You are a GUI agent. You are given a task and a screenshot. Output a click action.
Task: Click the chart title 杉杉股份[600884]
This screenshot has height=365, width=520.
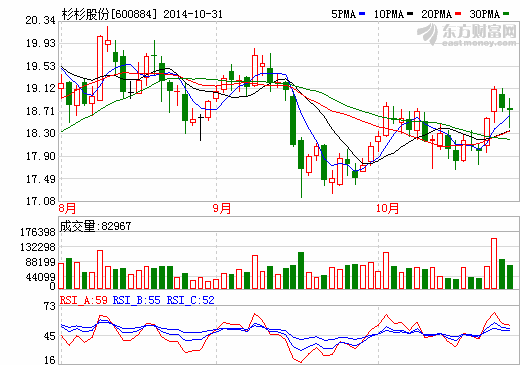click(x=109, y=14)
